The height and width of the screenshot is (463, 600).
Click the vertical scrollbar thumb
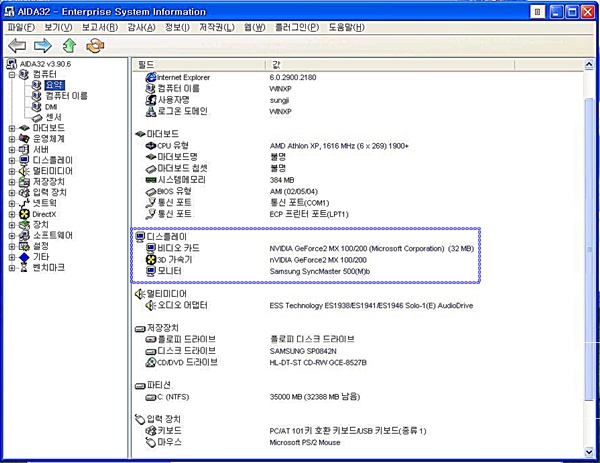point(589,249)
